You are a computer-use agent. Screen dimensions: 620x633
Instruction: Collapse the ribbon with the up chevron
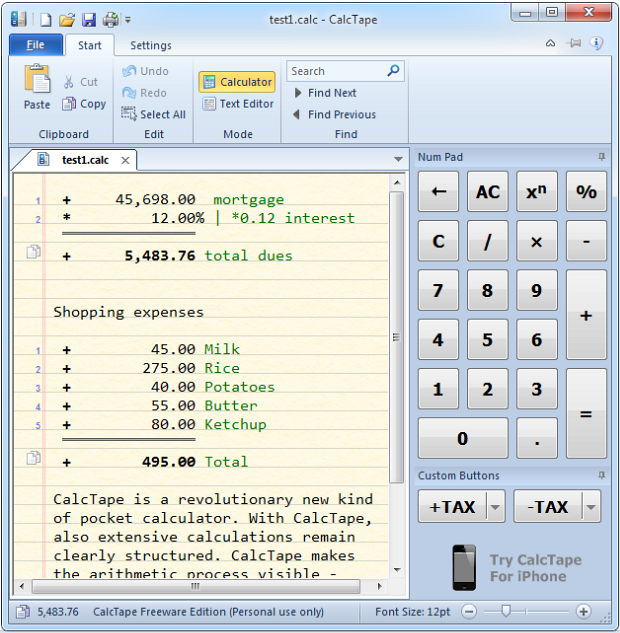tap(551, 43)
